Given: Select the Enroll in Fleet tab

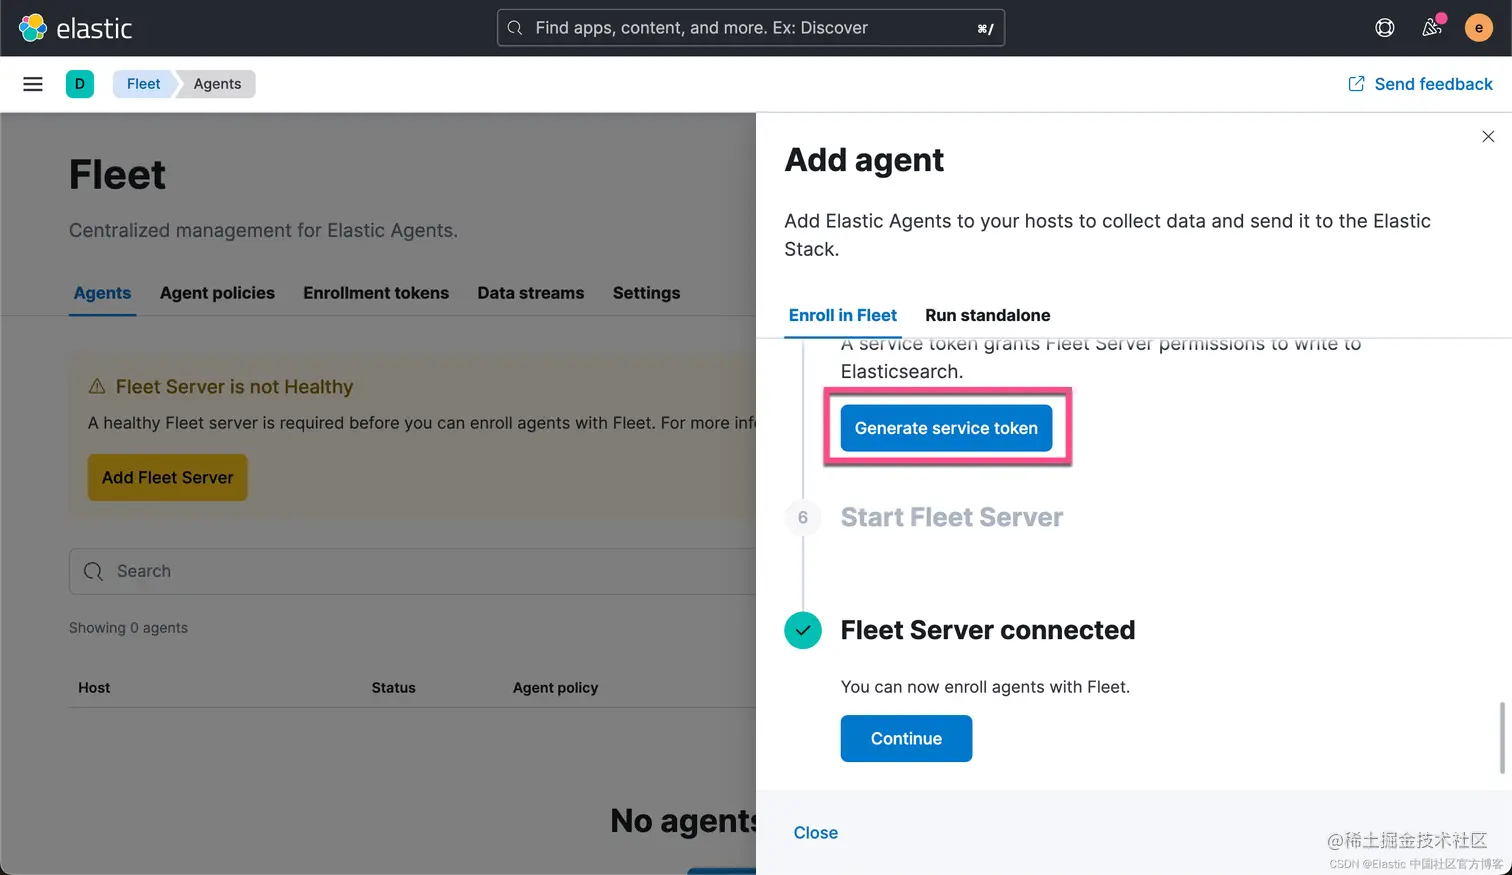Looking at the screenshot, I should [x=843, y=316].
